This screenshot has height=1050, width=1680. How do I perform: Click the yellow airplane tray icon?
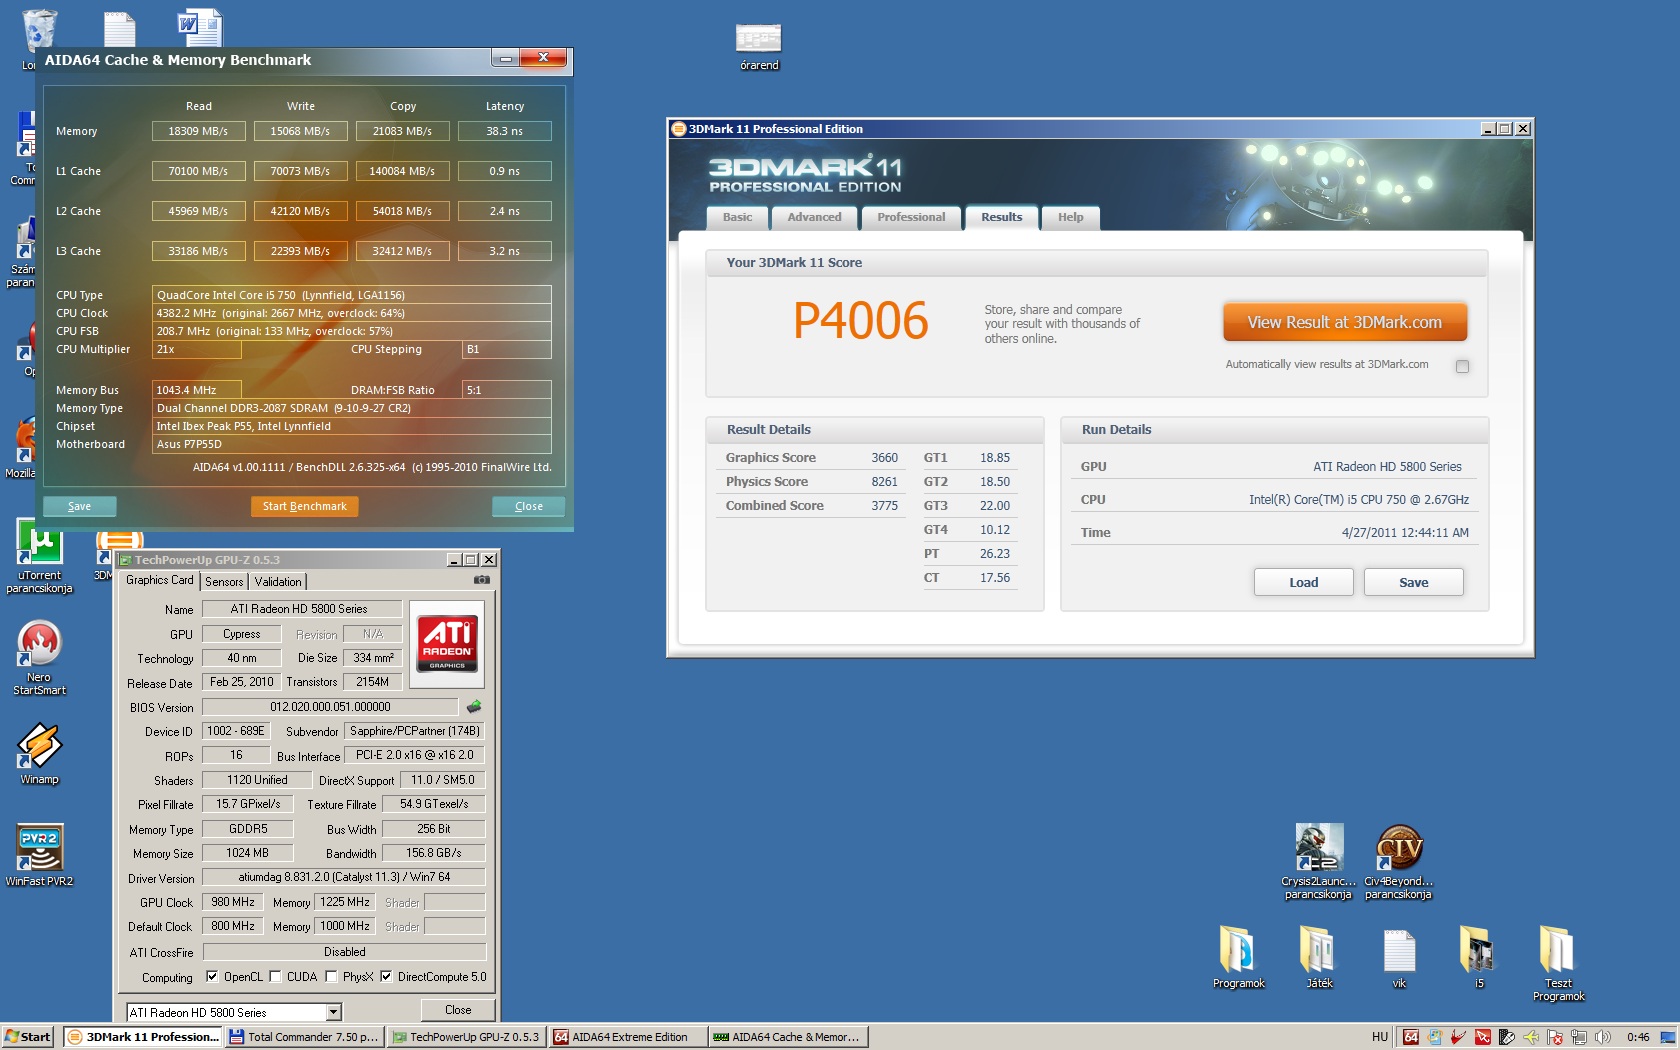[1530, 1037]
